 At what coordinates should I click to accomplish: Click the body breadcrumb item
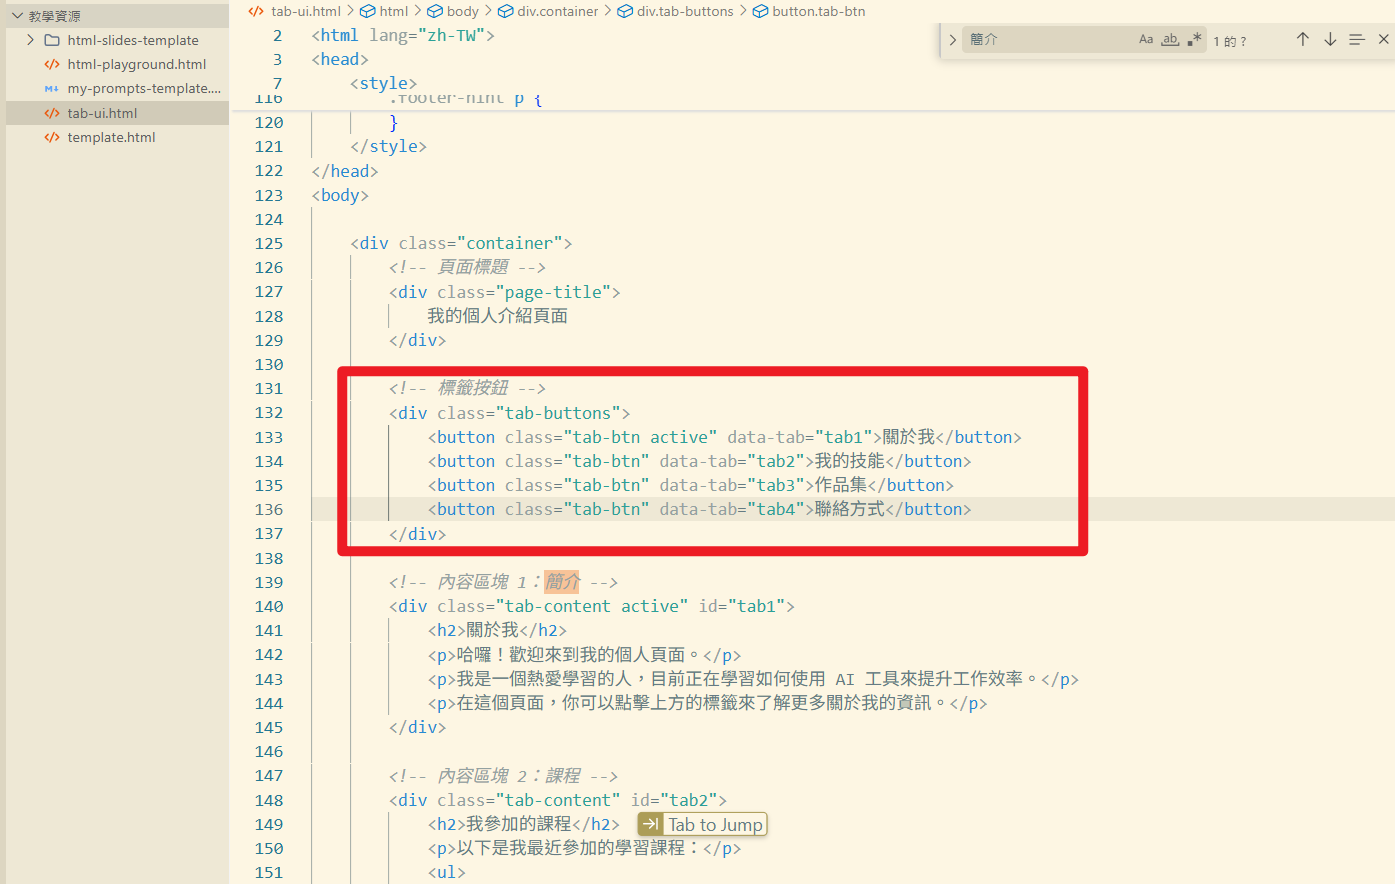coord(462,11)
